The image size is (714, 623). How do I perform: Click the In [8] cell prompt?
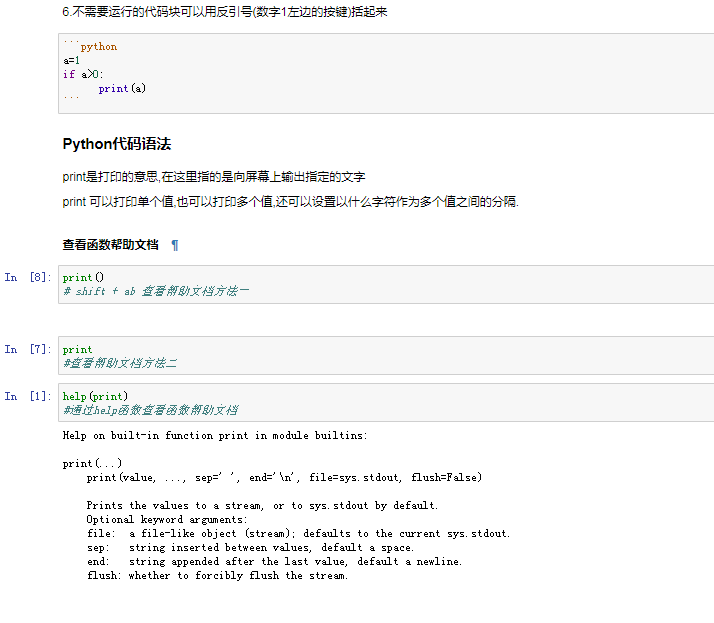28,277
